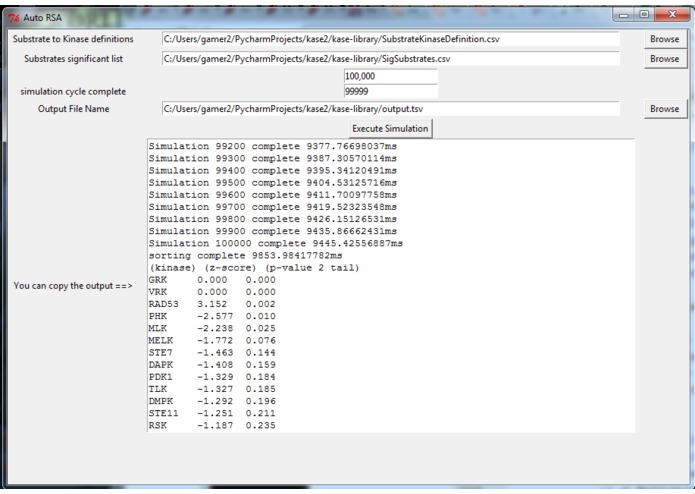The height and width of the screenshot is (494, 695).
Task: Maximize the Auto RSA window
Action: click(x=644, y=15)
